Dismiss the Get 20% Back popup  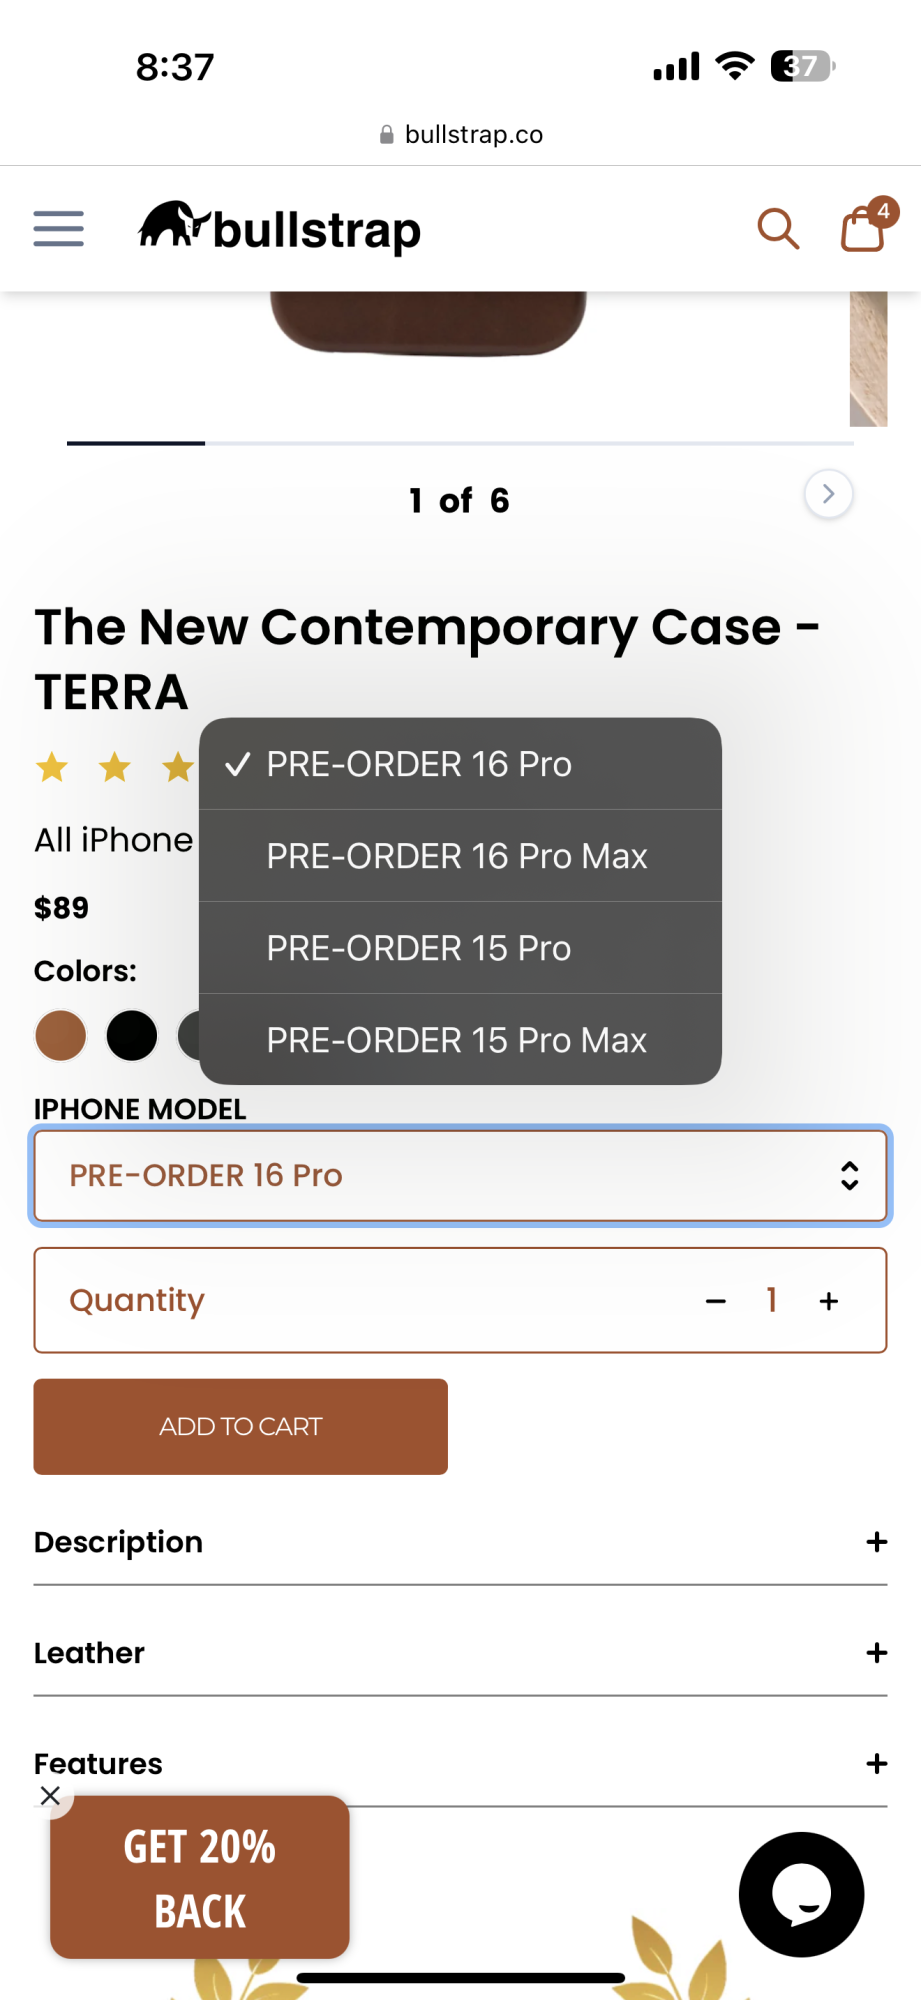[50, 1795]
